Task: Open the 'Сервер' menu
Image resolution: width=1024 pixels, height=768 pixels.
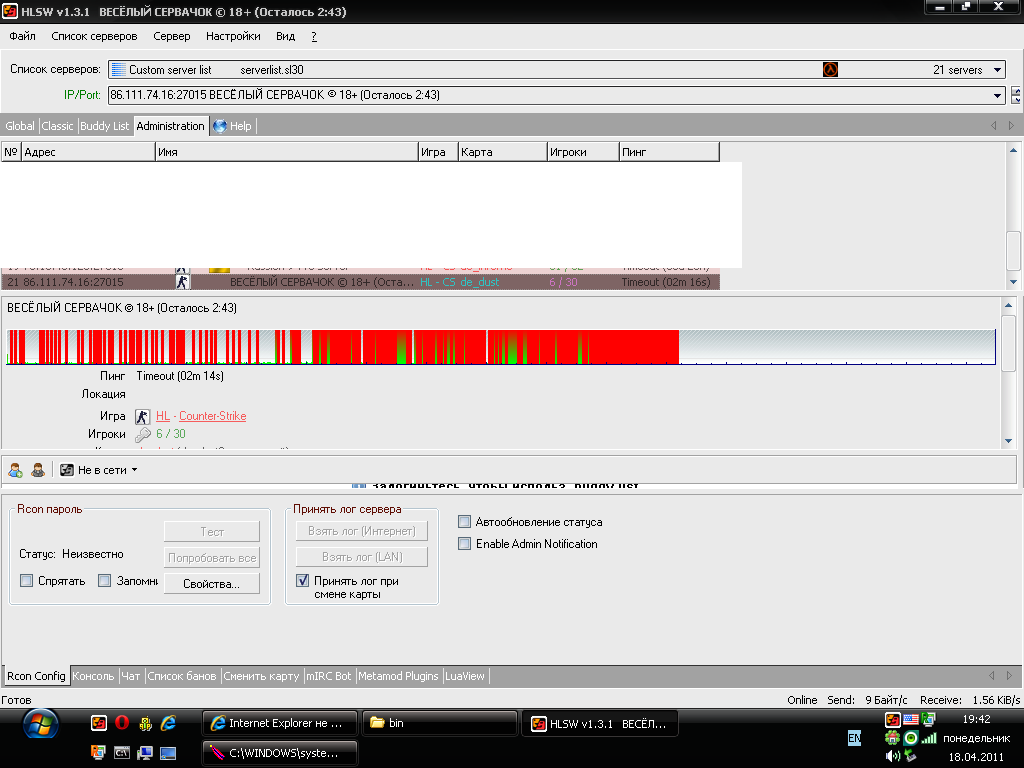Action: (x=172, y=36)
